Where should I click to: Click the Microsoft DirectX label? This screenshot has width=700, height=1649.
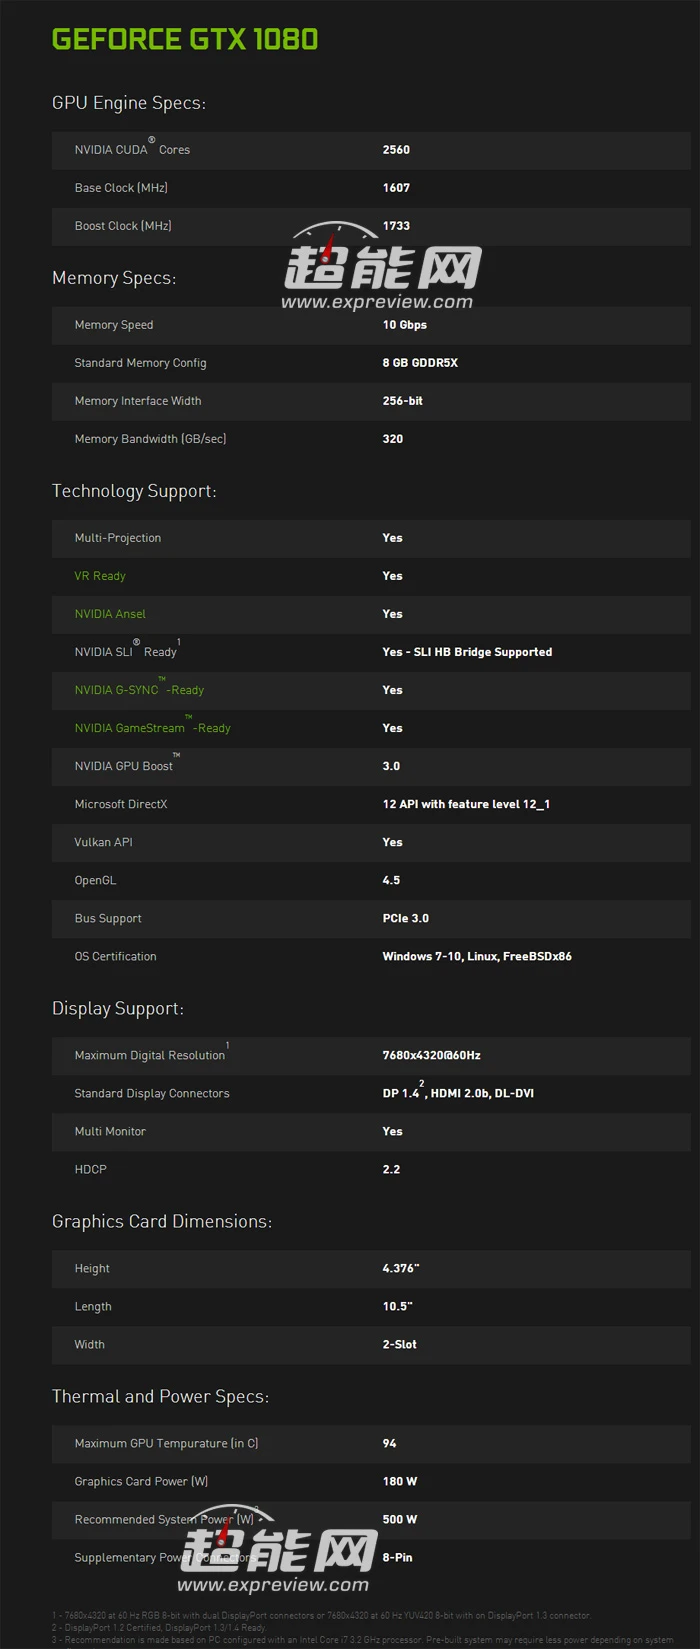121,804
